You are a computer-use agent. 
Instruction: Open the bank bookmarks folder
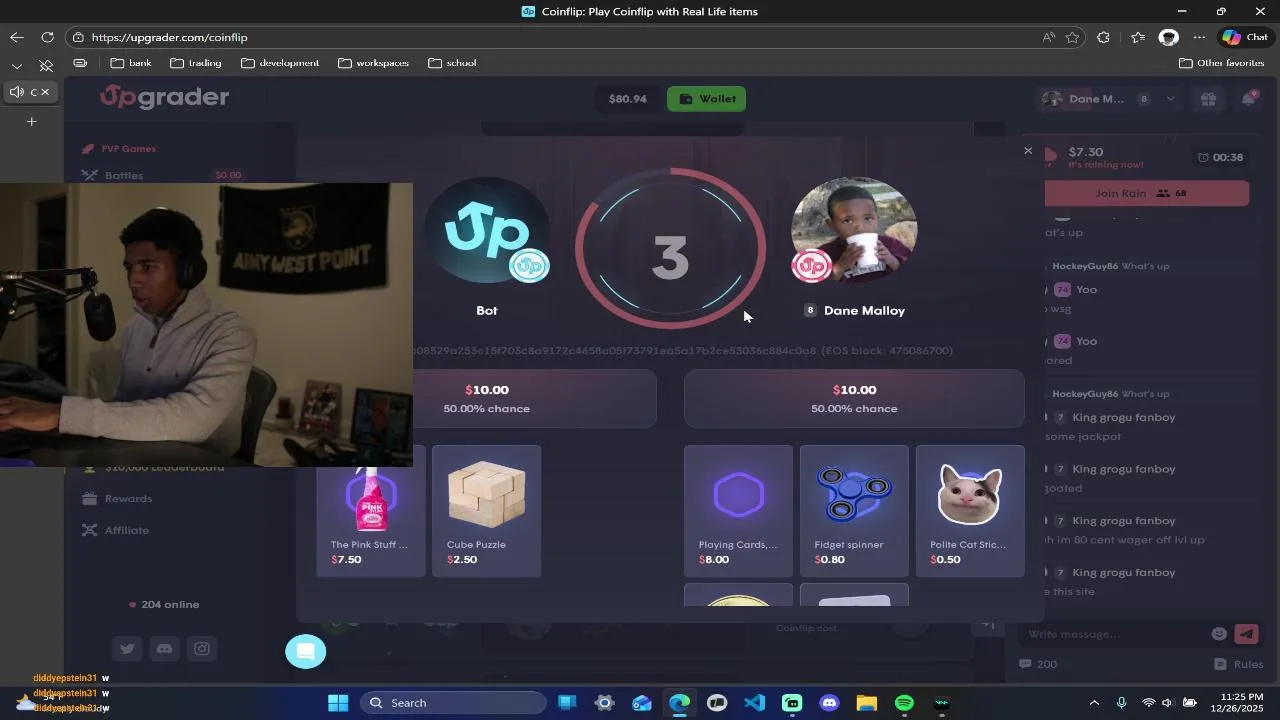tap(131, 63)
